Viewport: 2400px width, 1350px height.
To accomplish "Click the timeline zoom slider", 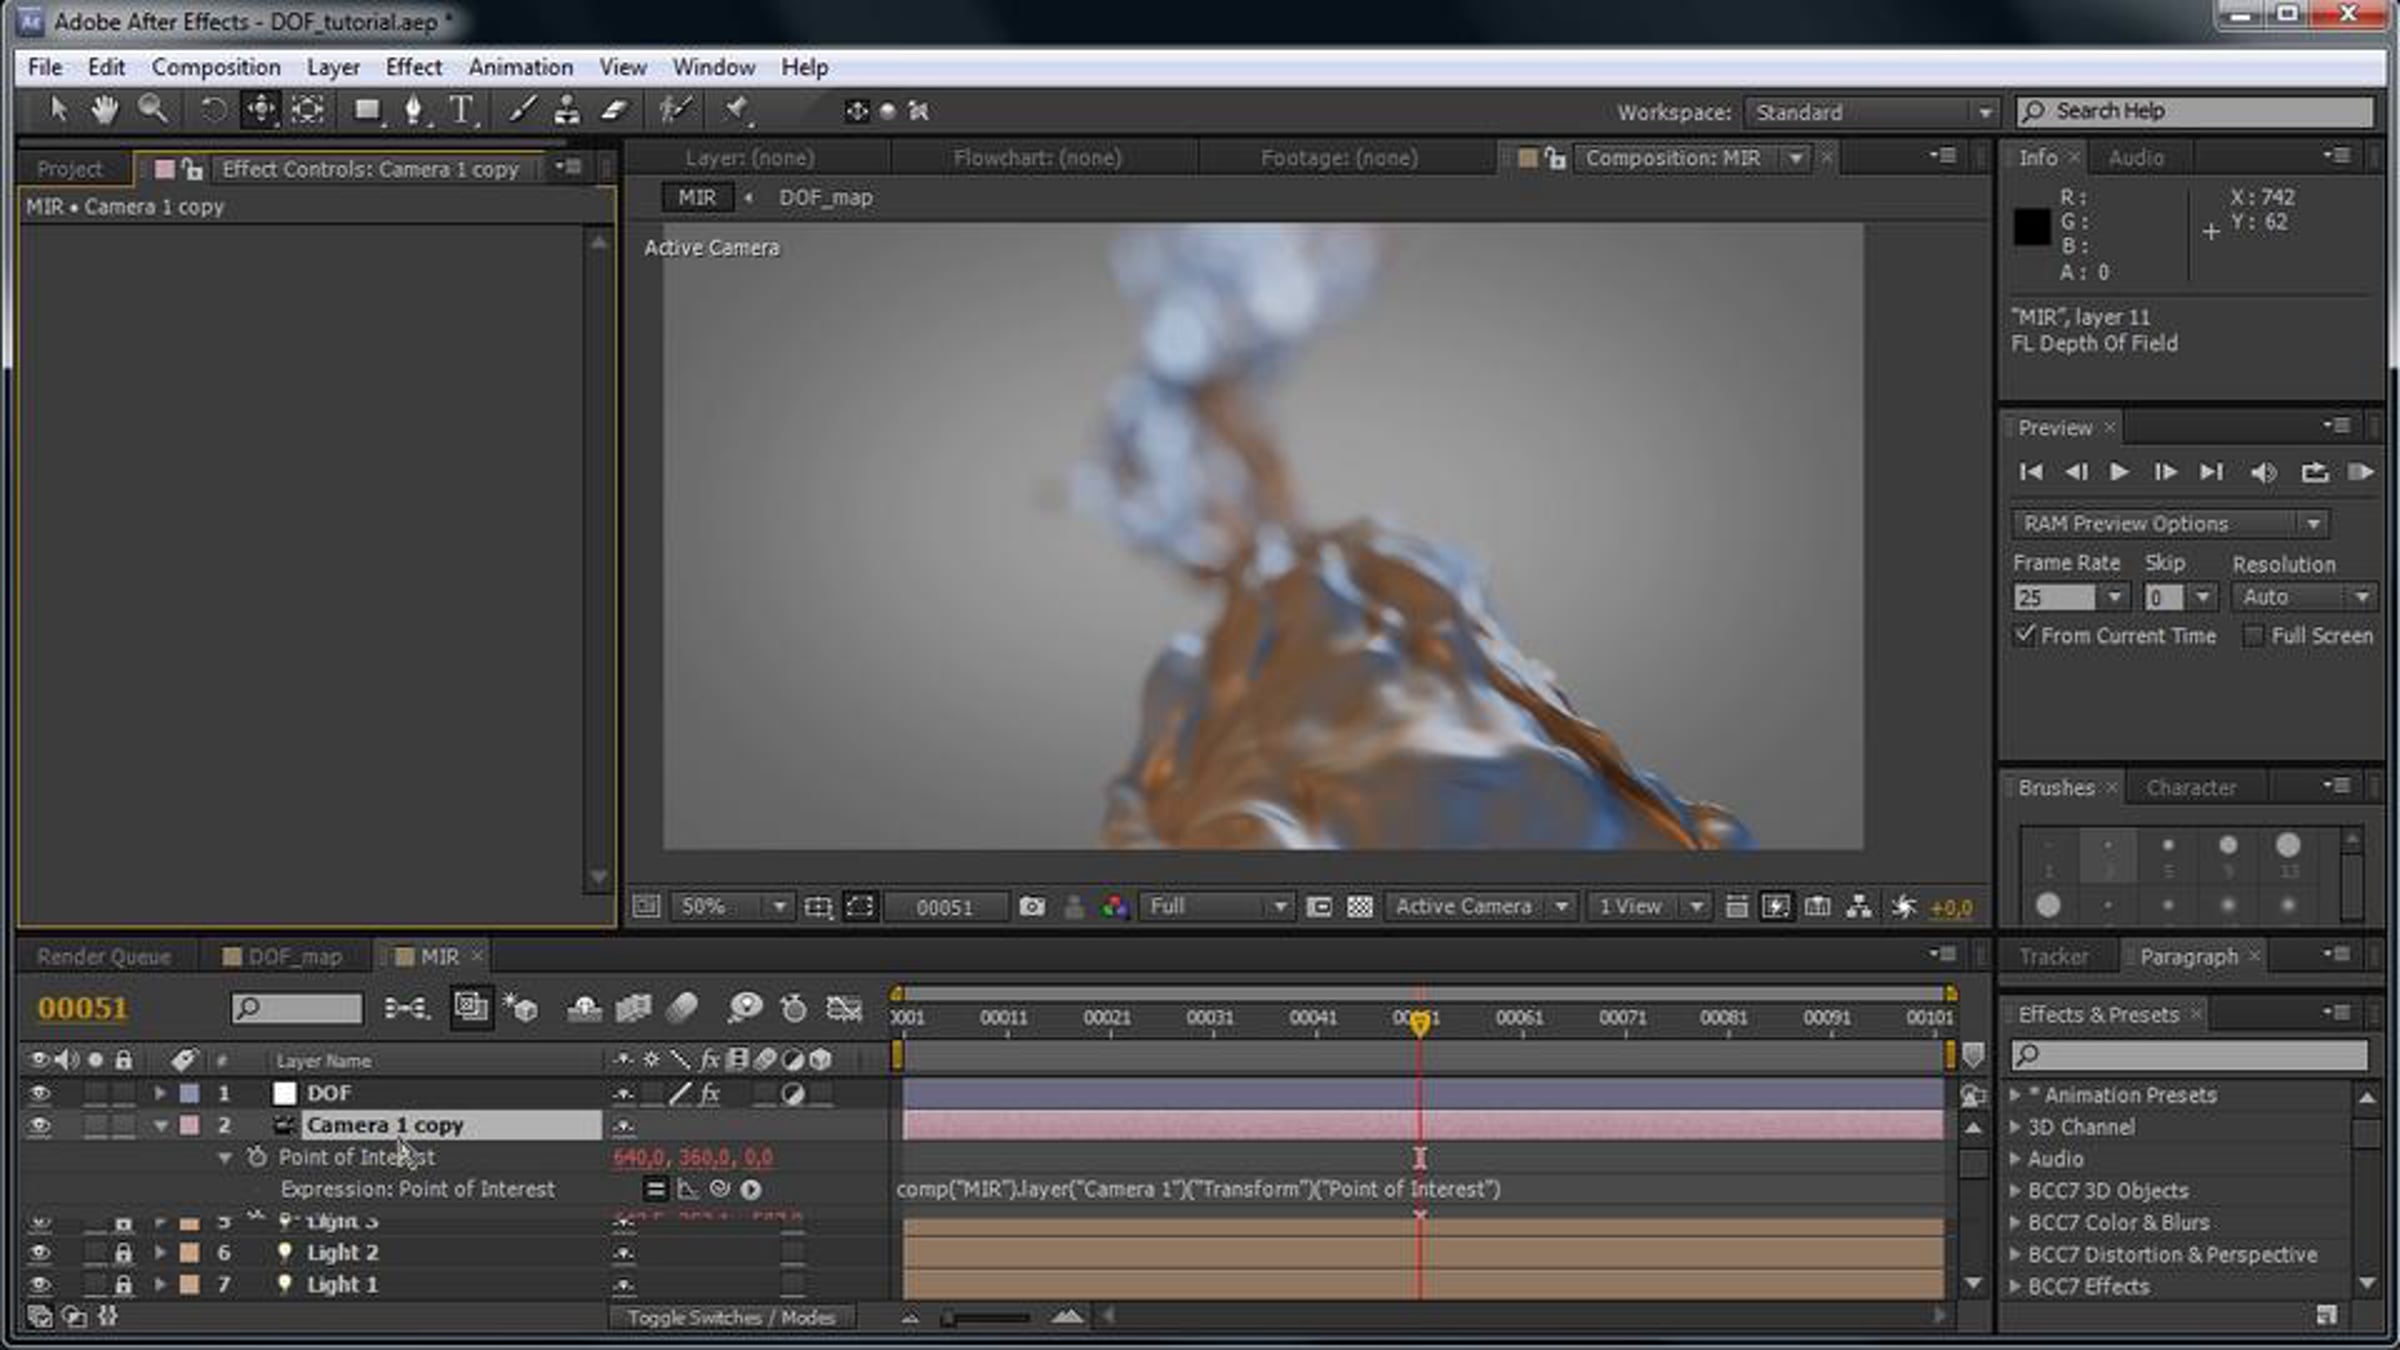I will click(x=987, y=1318).
